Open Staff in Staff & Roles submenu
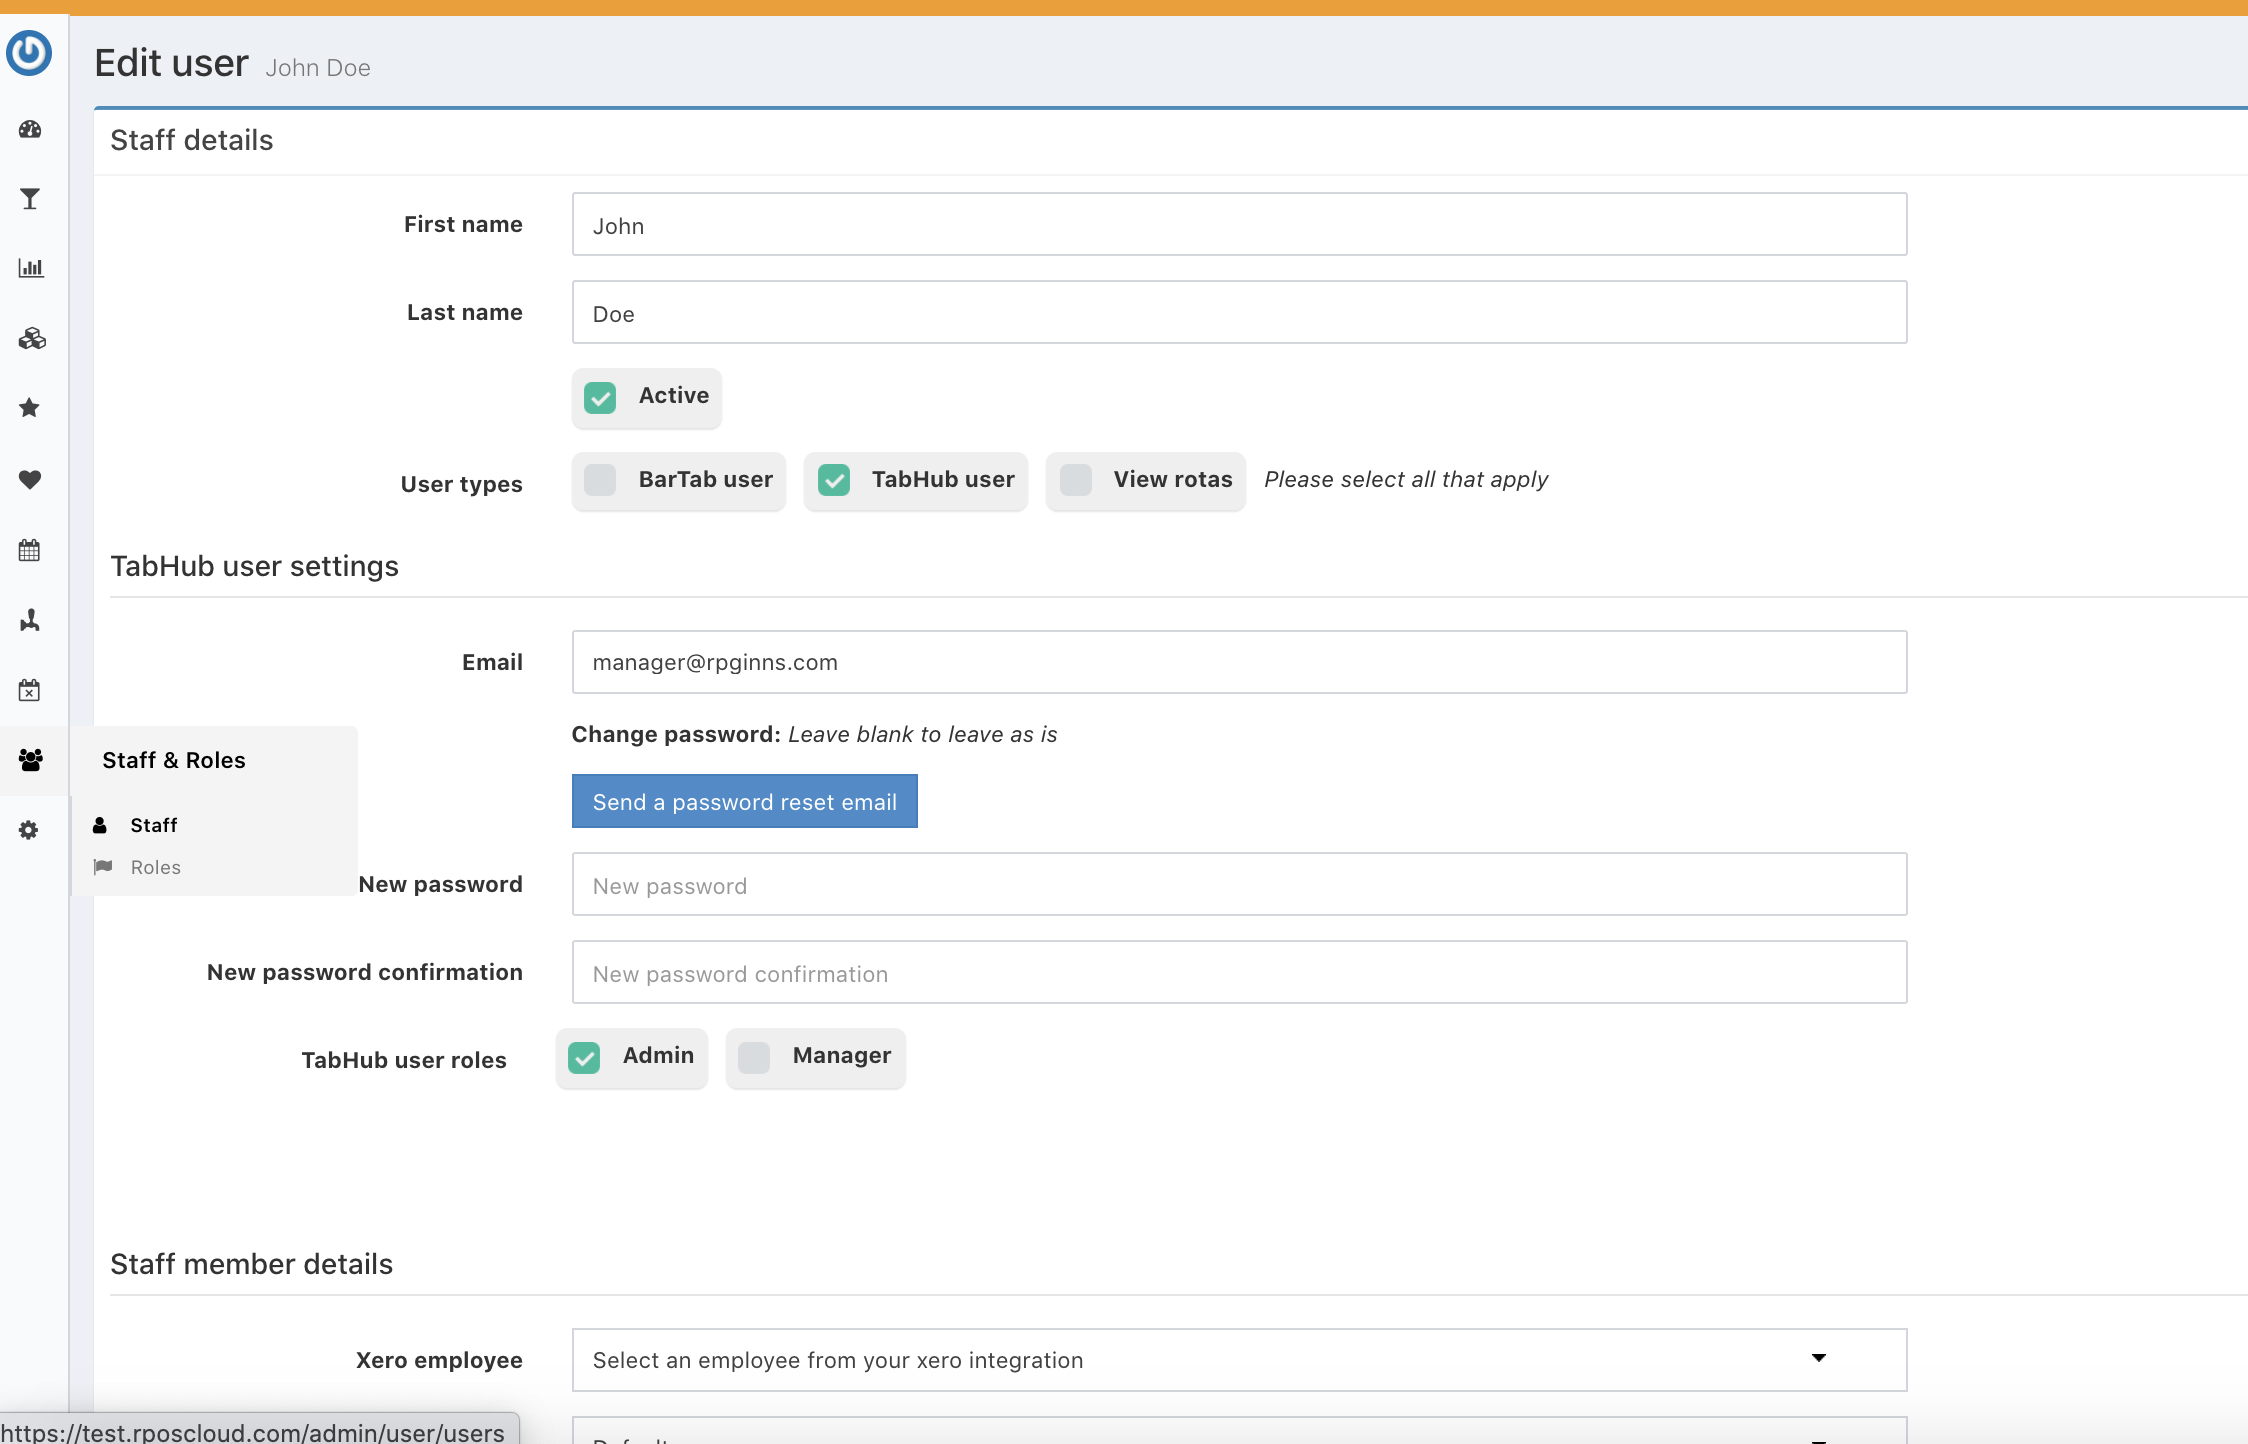Screen dimensions: 2248x1444 tap(153, 825)
